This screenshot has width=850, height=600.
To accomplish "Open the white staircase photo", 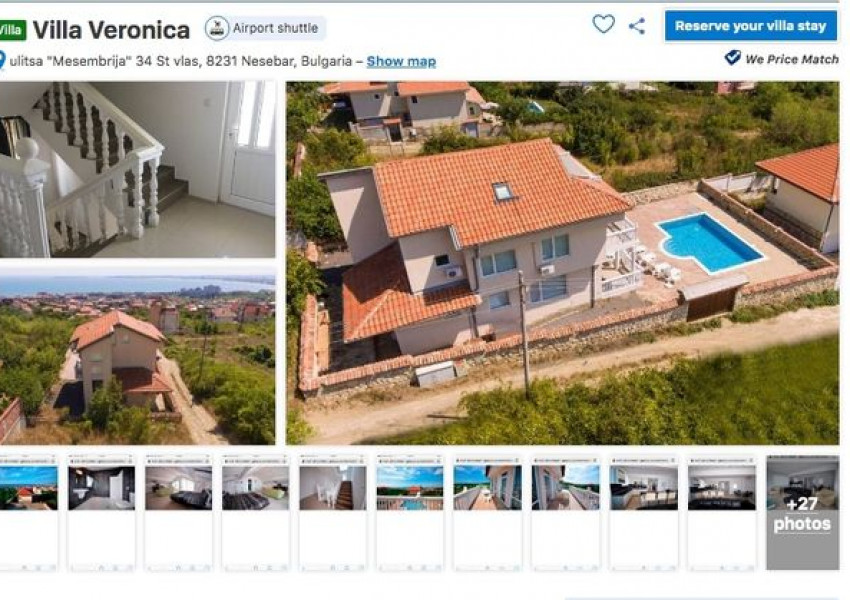I will coord(137,170).
